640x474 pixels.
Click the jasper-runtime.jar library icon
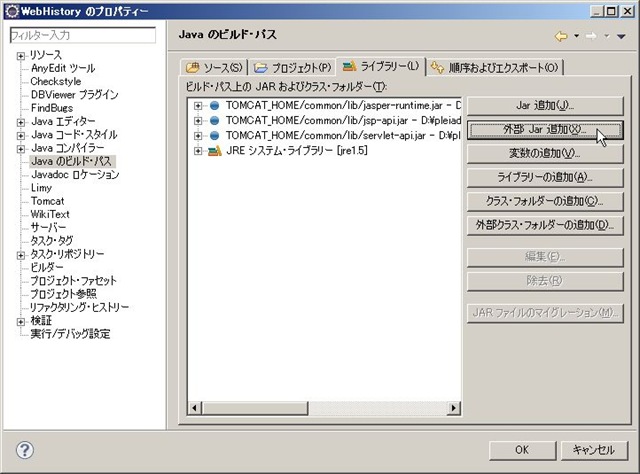click(x=214, y=106)
